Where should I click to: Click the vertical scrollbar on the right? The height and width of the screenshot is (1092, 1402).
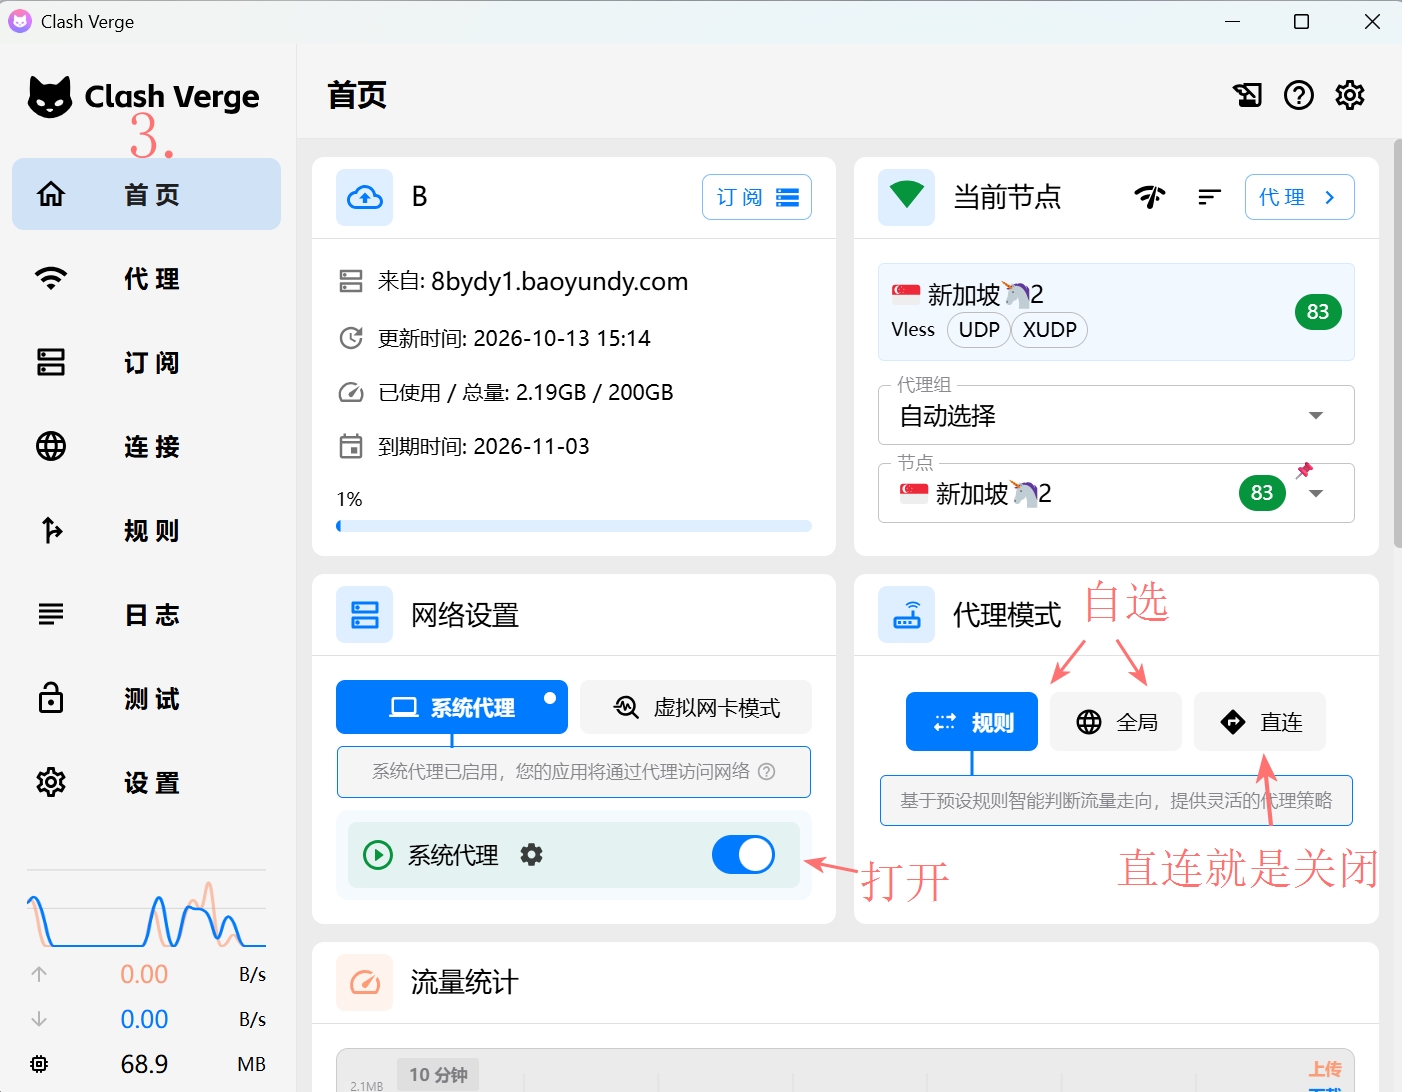(1397, 343)
